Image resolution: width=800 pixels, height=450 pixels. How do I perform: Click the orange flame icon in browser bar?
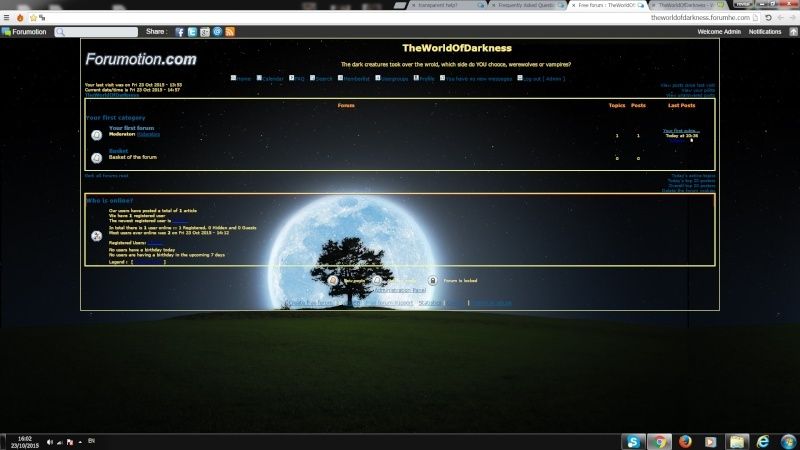pos(20,17)
